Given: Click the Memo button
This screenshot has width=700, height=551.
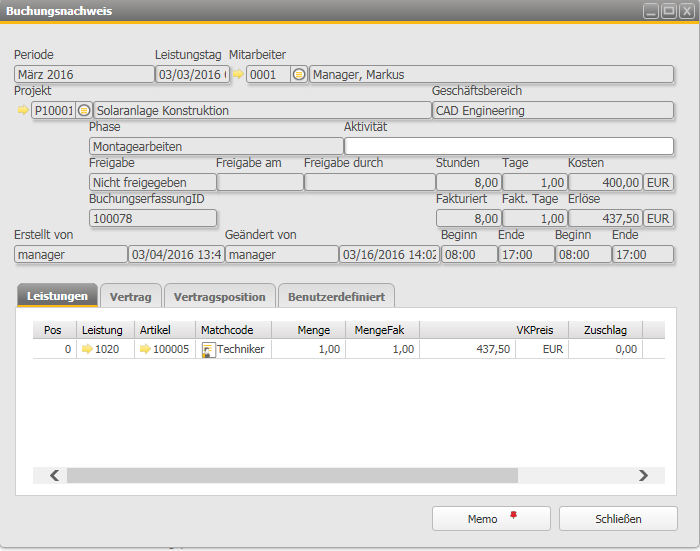Looking at the screenshot, I should (491, 518).
